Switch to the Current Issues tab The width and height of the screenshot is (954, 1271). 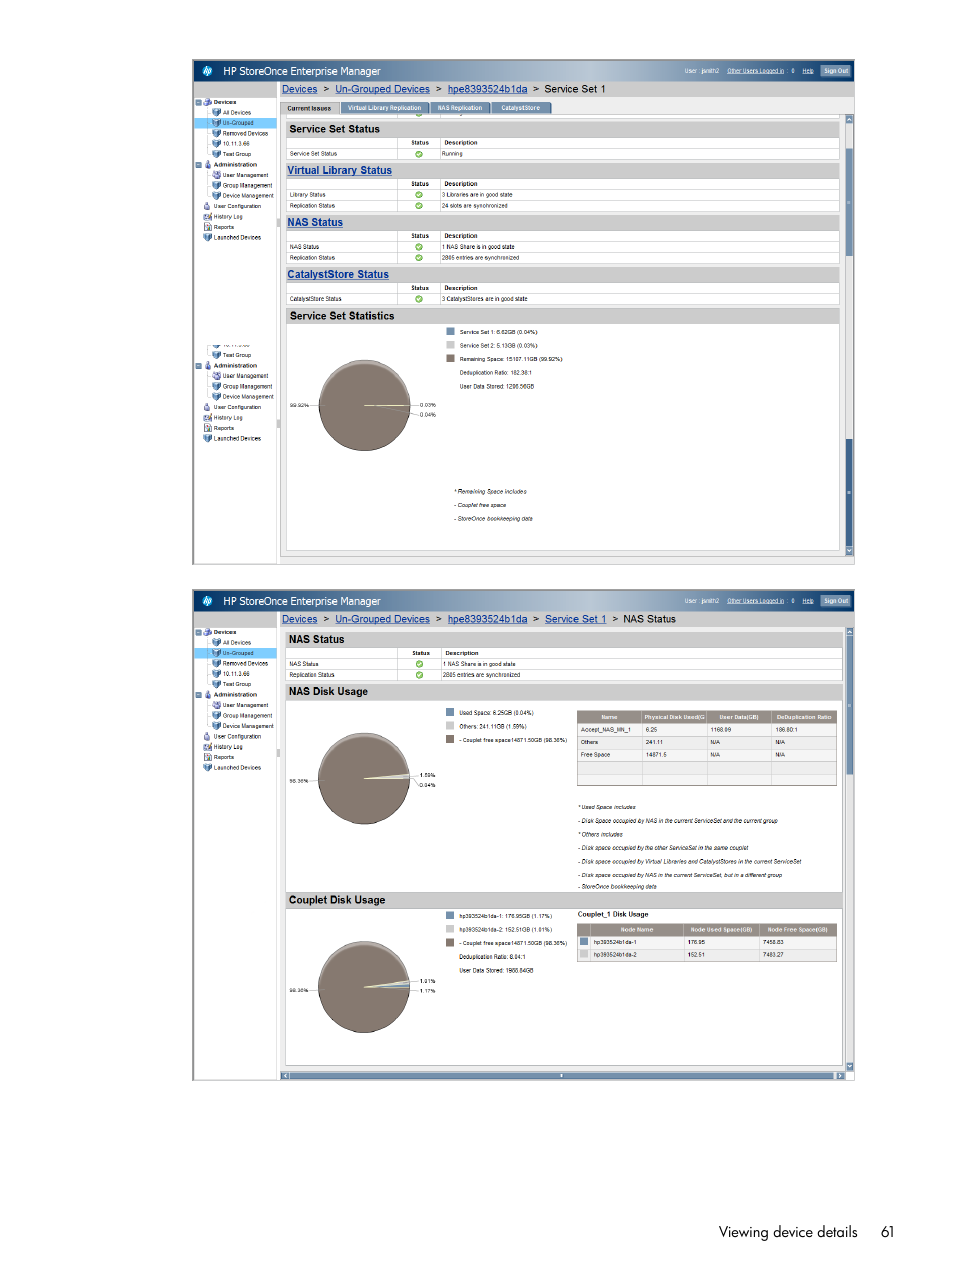tap(309, 108)
